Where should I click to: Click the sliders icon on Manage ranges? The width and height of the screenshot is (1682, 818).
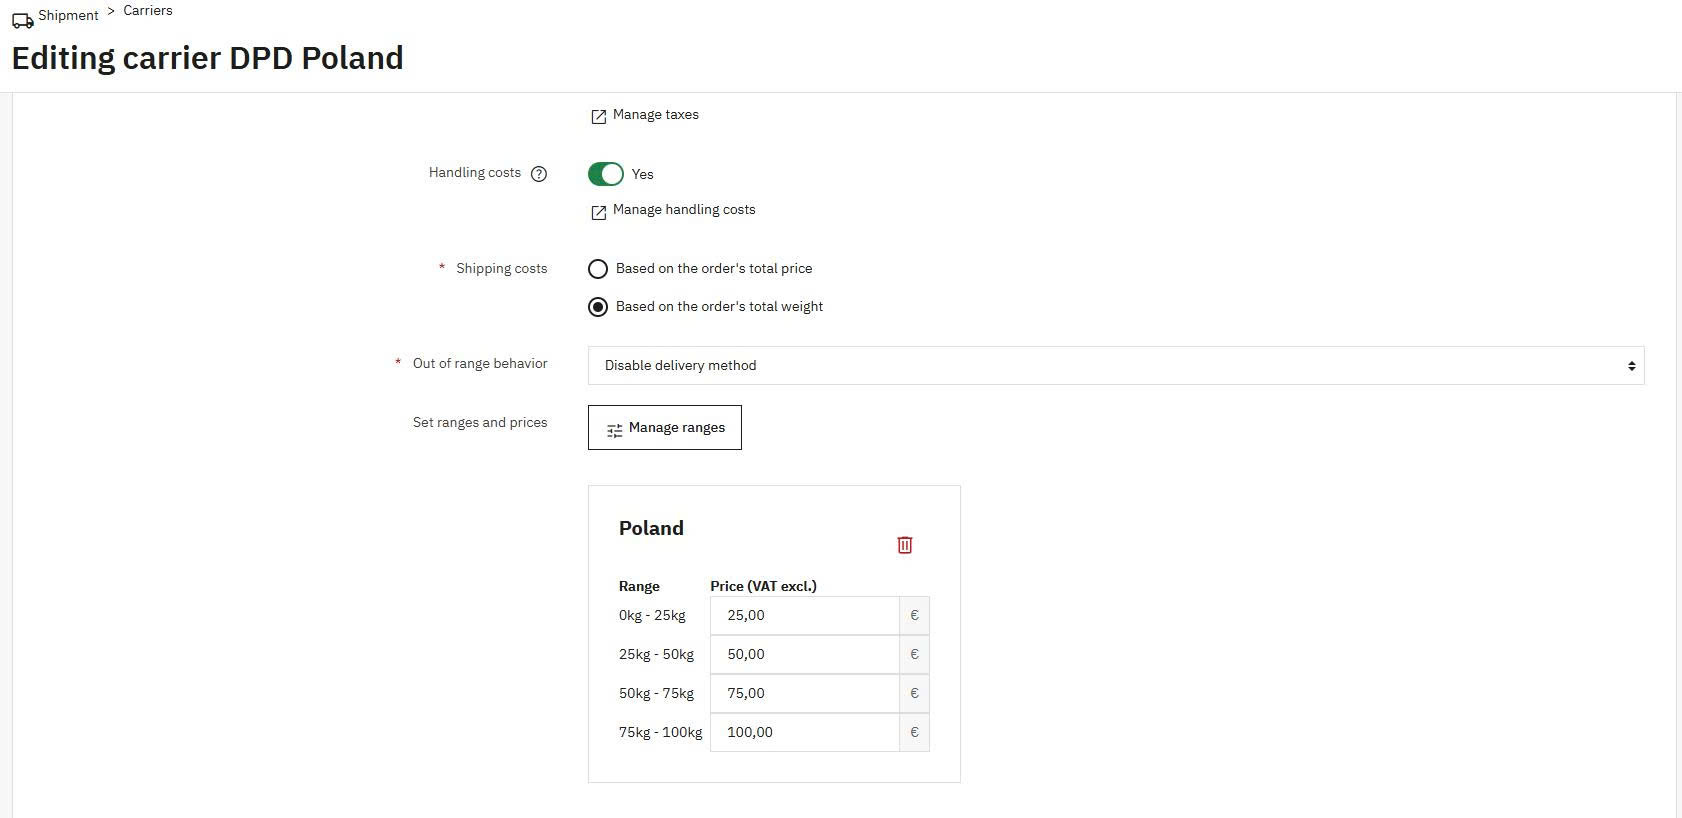[x=614, y=430]
